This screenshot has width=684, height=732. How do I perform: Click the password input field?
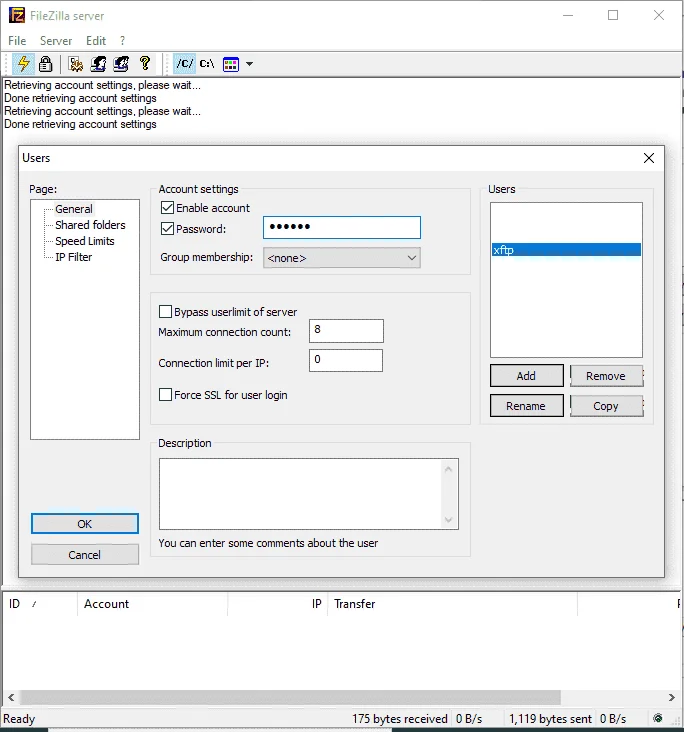click(342, 227)
